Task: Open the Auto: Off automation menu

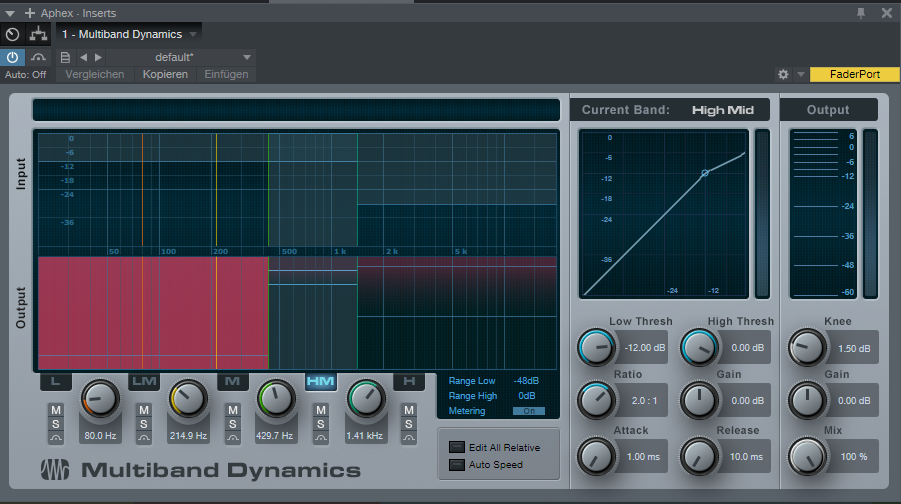Action: click(25, 75)
